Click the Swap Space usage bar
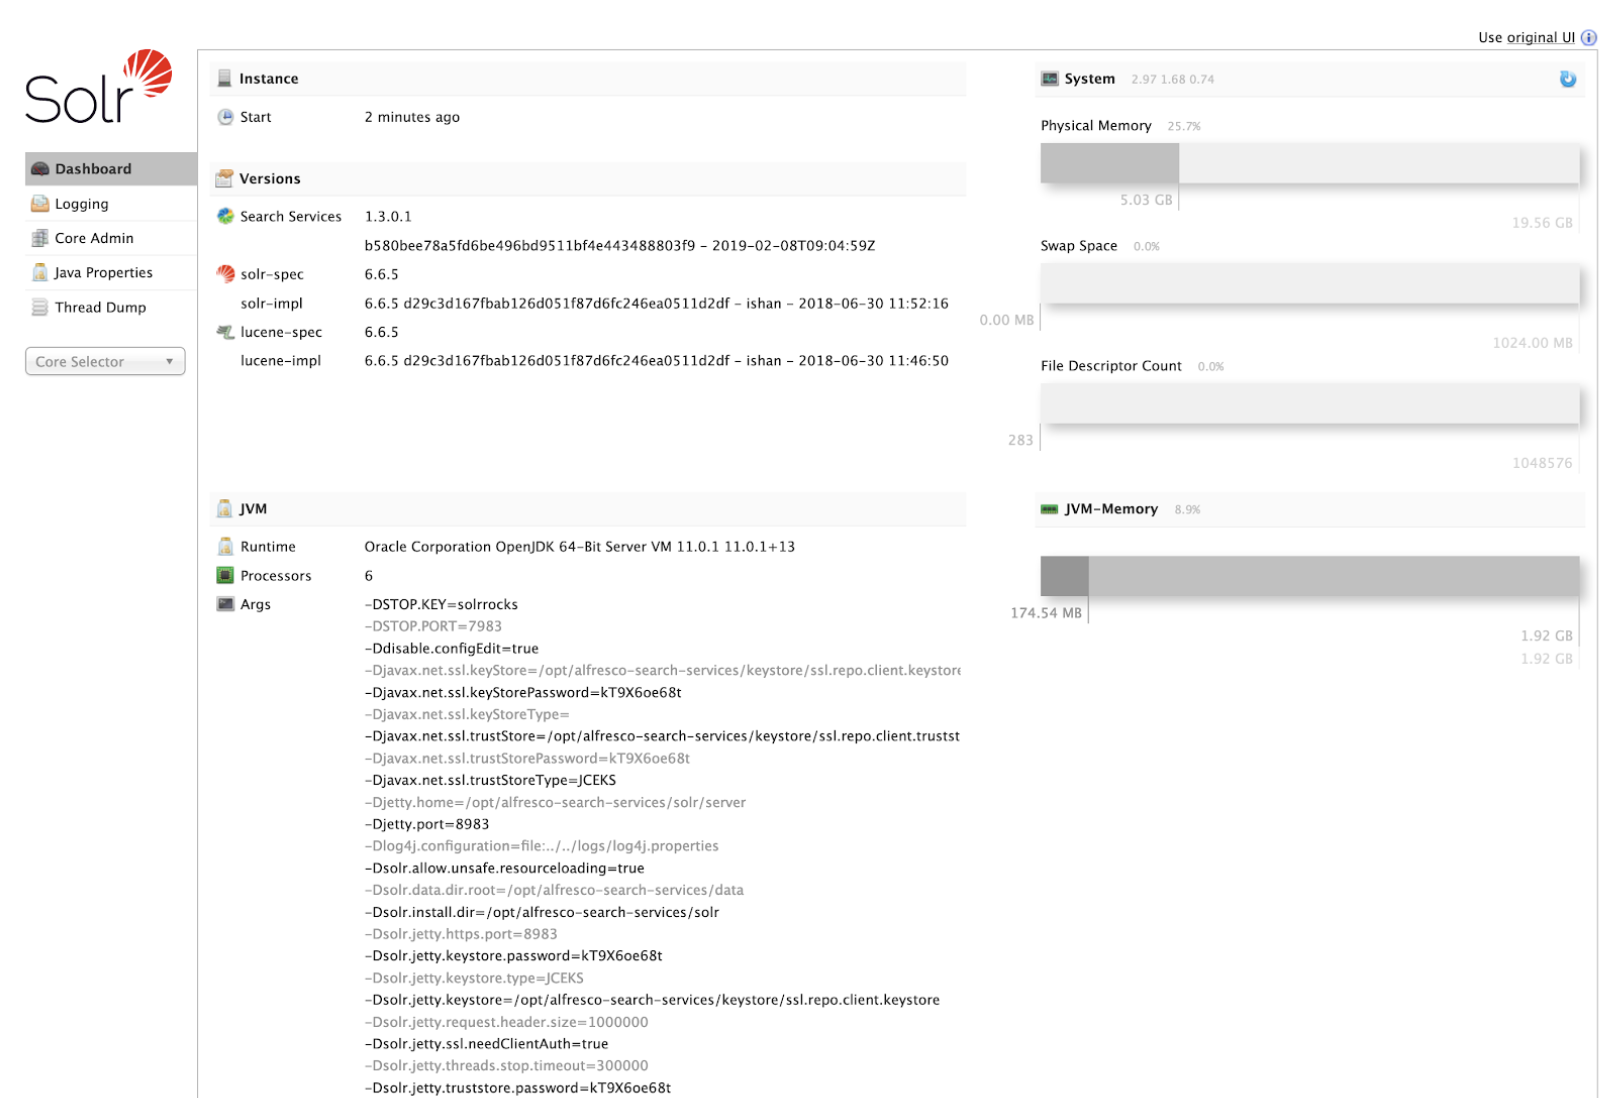This screenshot has height=1108, width=1608. coord(1309,283)
